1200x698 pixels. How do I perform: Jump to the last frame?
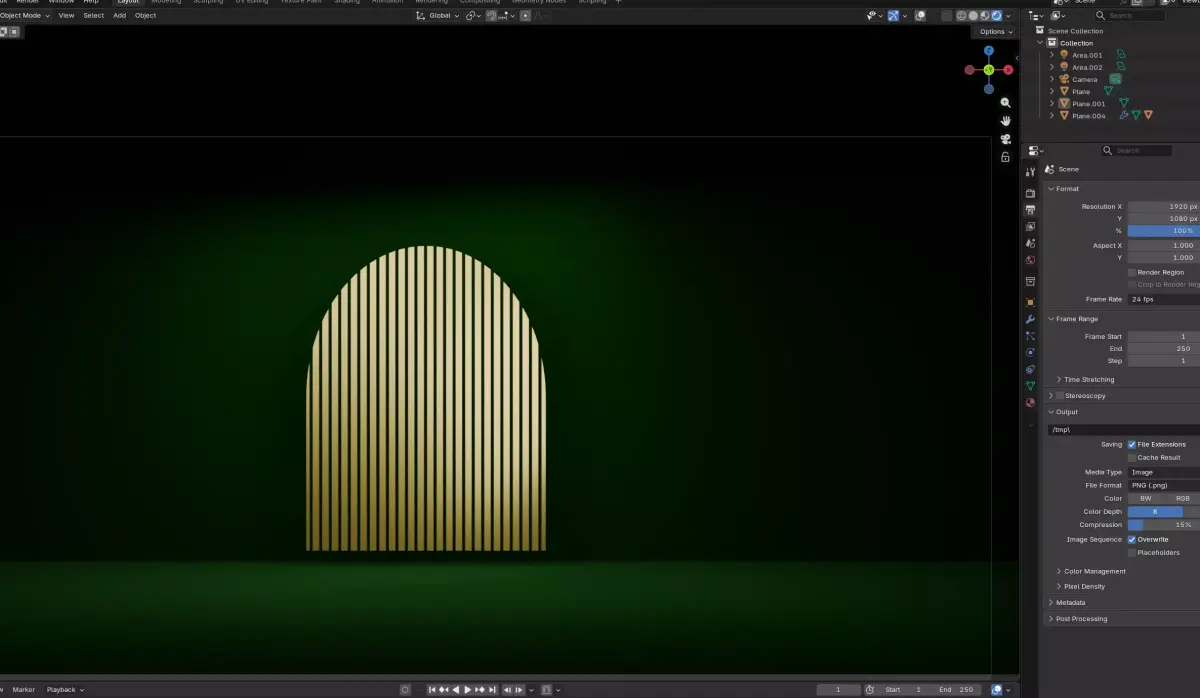coord(491,690)
